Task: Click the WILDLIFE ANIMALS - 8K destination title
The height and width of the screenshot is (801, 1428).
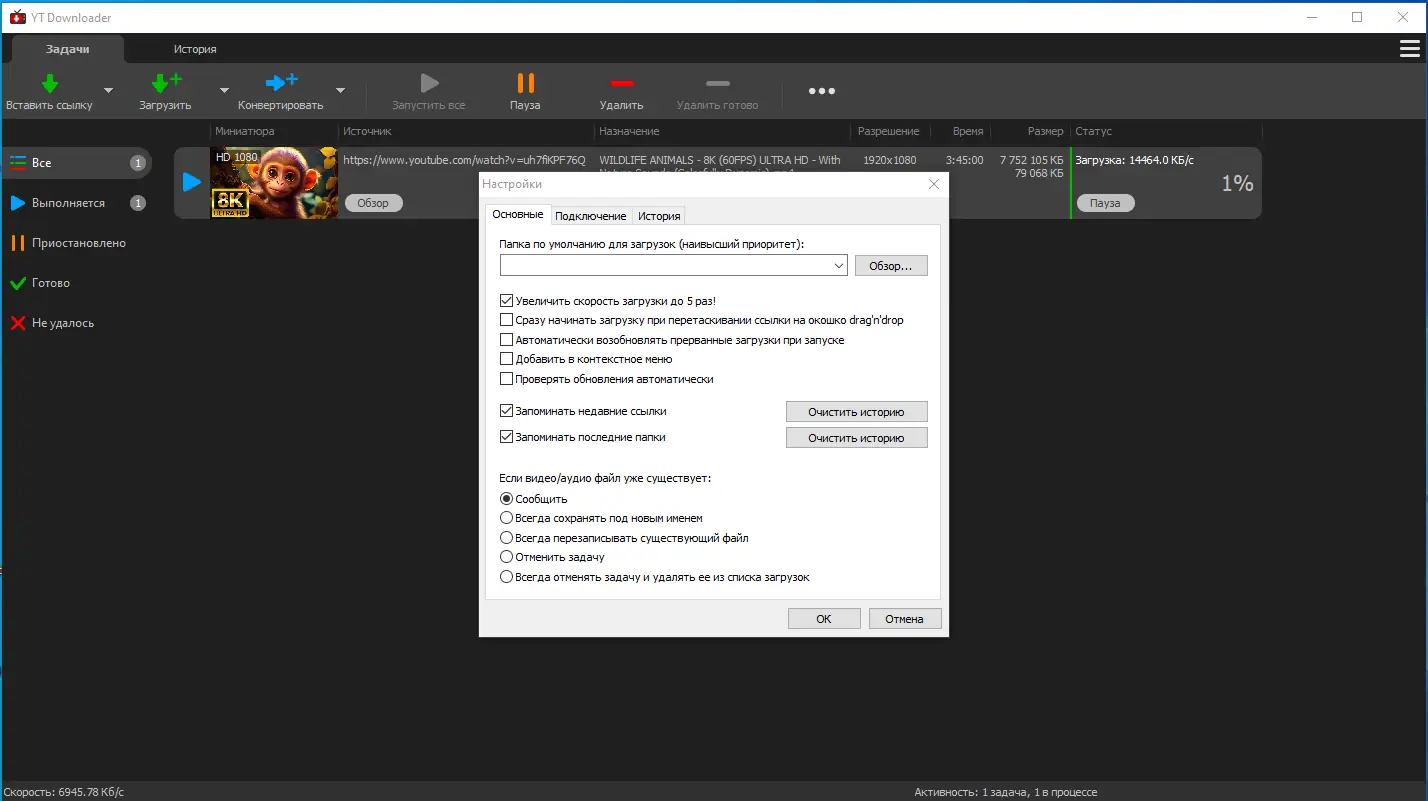Action: click(720, 160)
